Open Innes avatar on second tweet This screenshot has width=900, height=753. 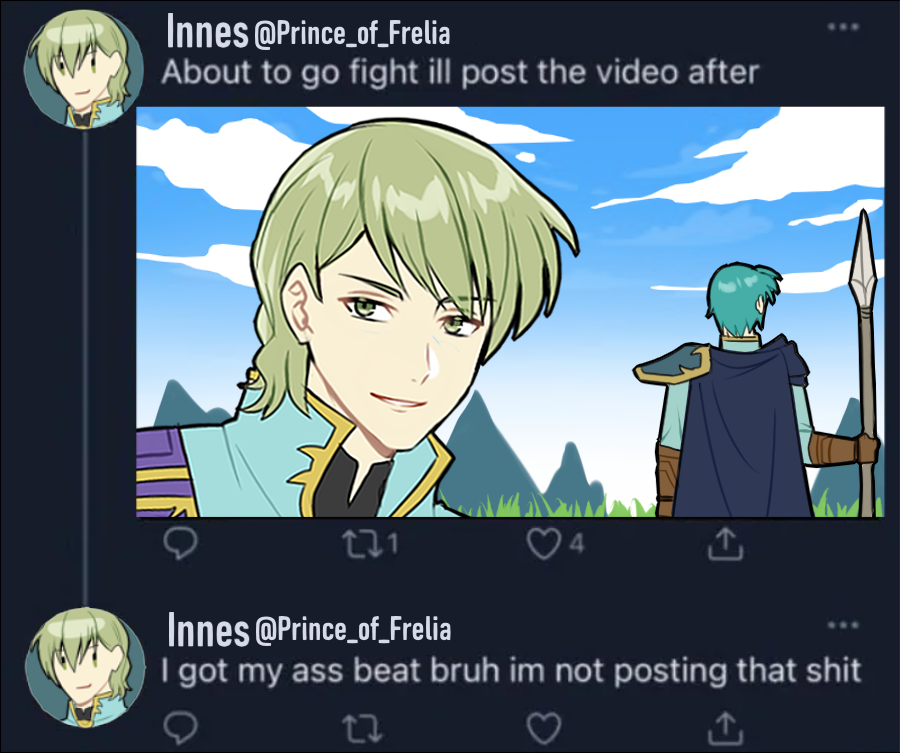[x=85, y=667]
